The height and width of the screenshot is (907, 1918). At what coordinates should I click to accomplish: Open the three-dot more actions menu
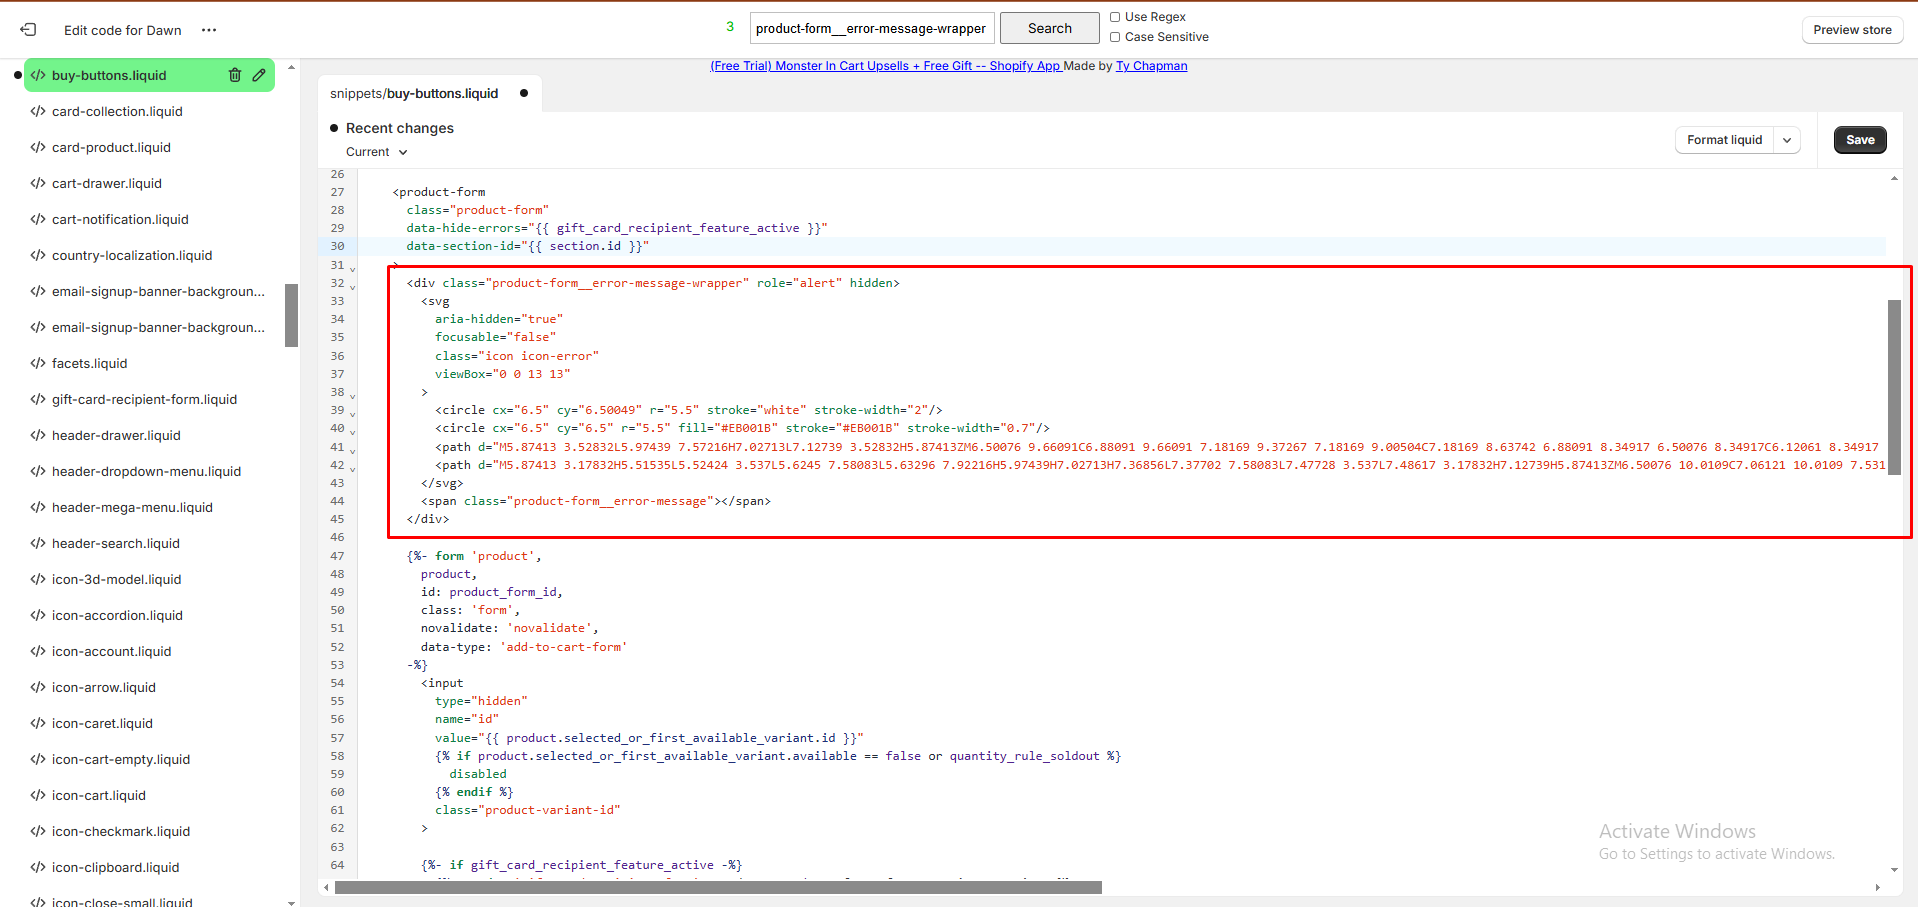[x=209, y=30]
